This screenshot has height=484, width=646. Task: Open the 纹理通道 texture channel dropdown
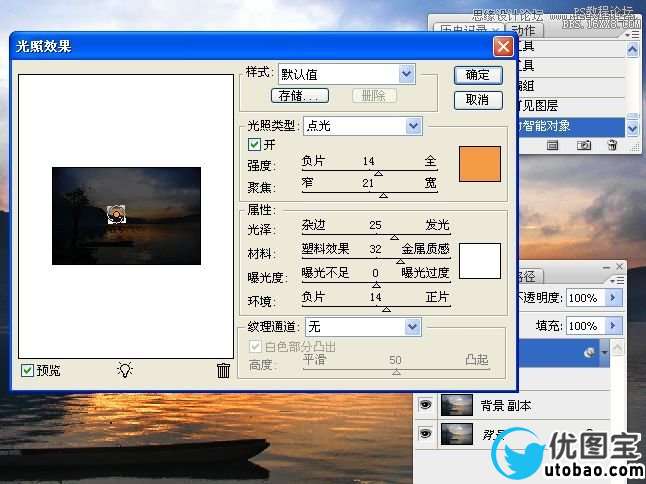click(x=412, y=327)
